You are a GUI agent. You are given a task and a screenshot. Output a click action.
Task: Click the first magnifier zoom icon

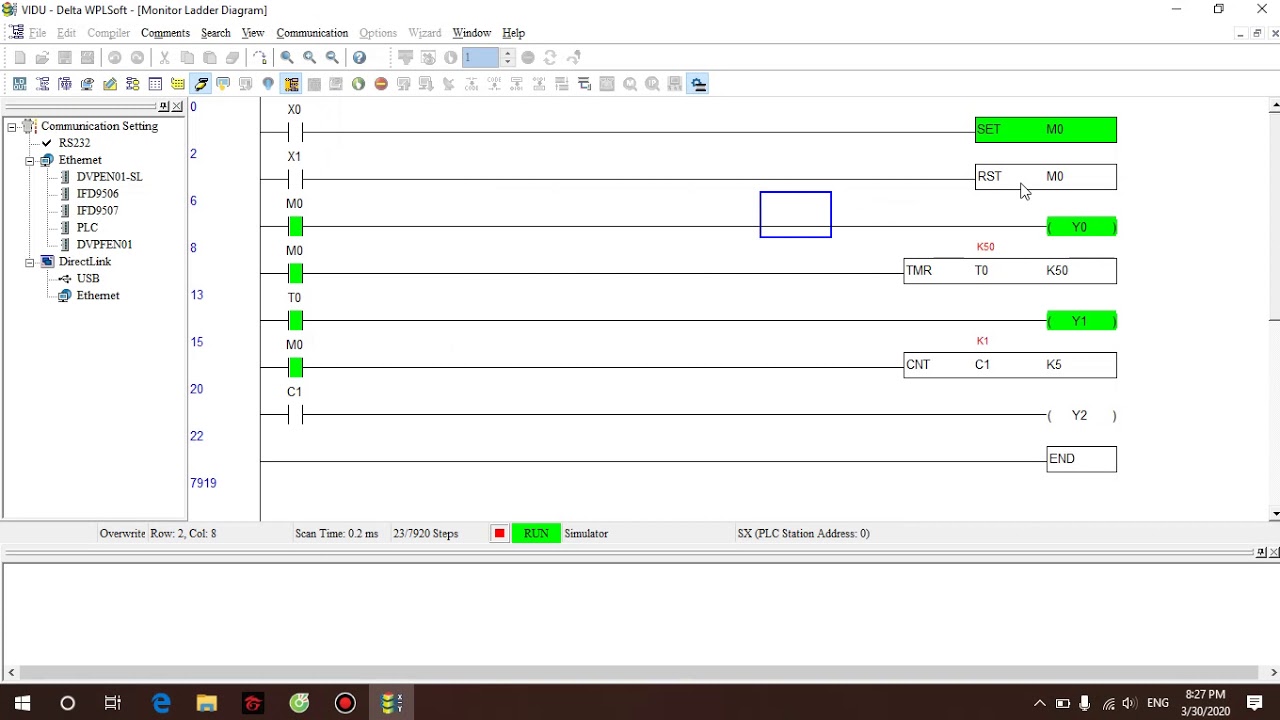click(287, 57)
